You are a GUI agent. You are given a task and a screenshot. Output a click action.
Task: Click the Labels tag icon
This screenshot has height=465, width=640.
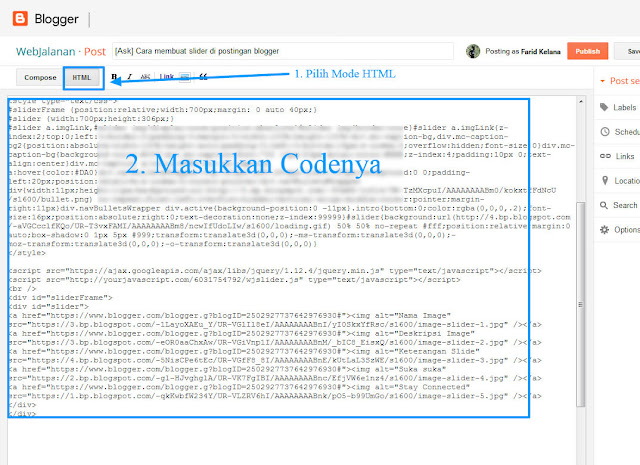(604, 107)
